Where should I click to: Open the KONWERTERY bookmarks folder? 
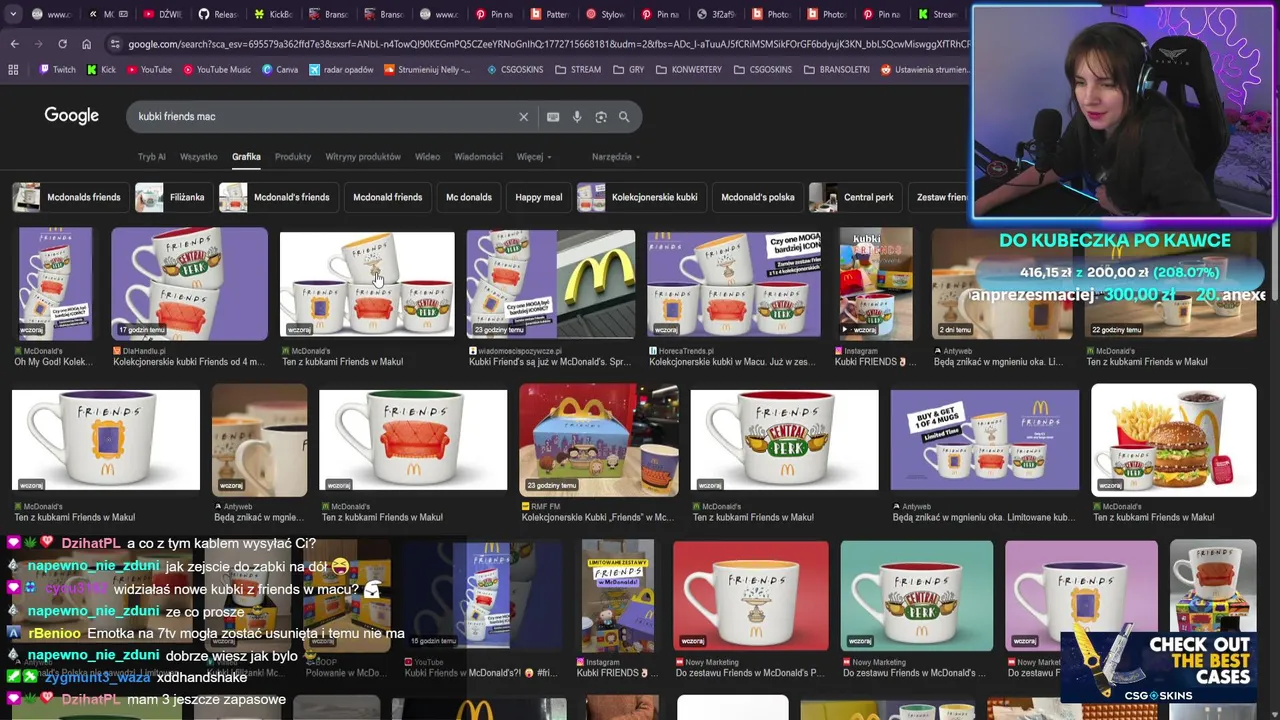[689, 70]
